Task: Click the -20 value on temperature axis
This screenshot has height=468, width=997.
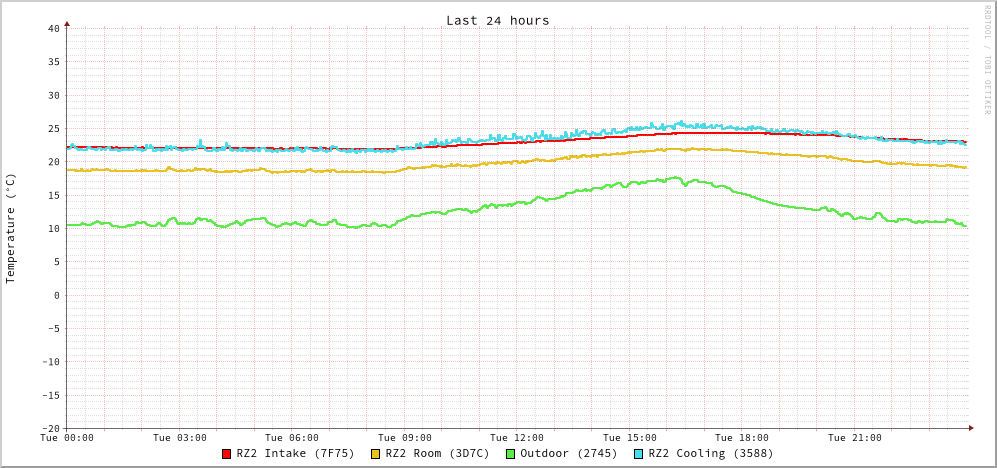Action: [50, 428]
